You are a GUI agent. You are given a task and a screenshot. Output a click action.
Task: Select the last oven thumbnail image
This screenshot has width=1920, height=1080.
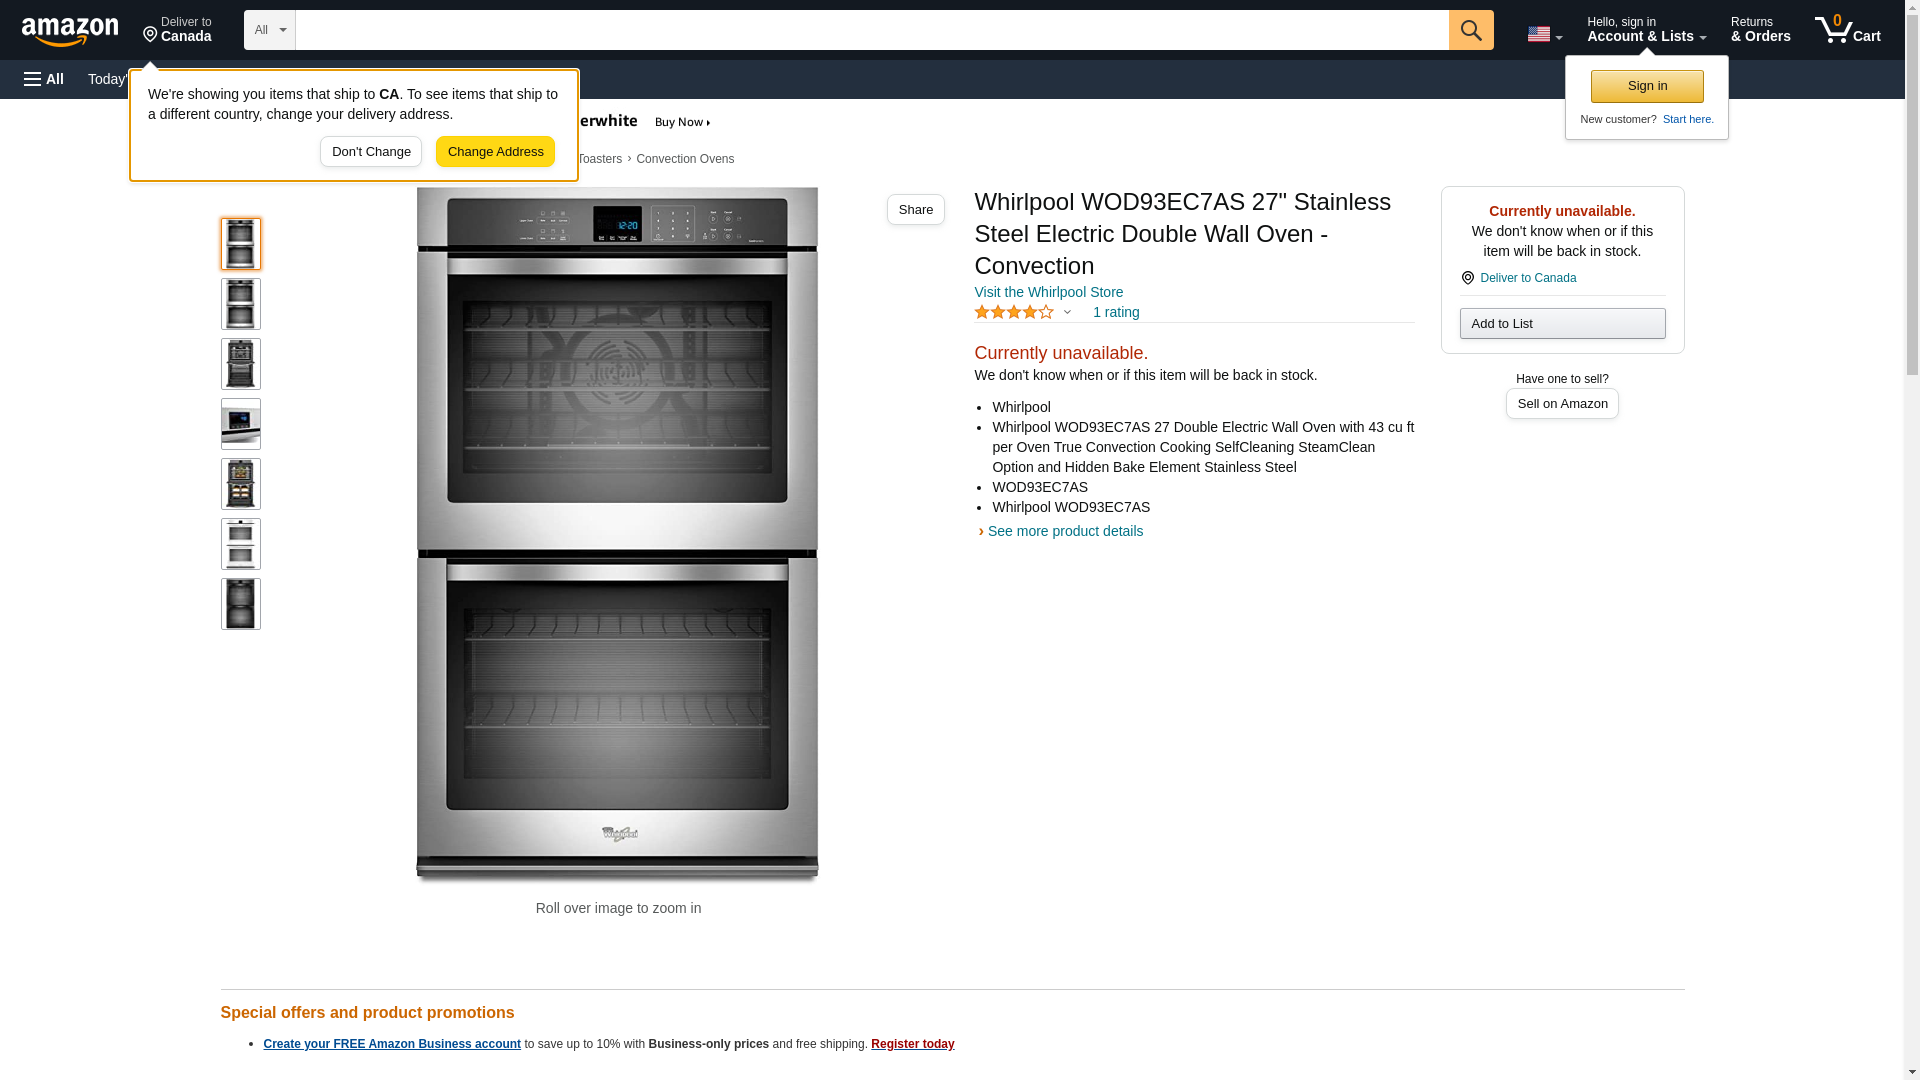click(x=241, y=604)
